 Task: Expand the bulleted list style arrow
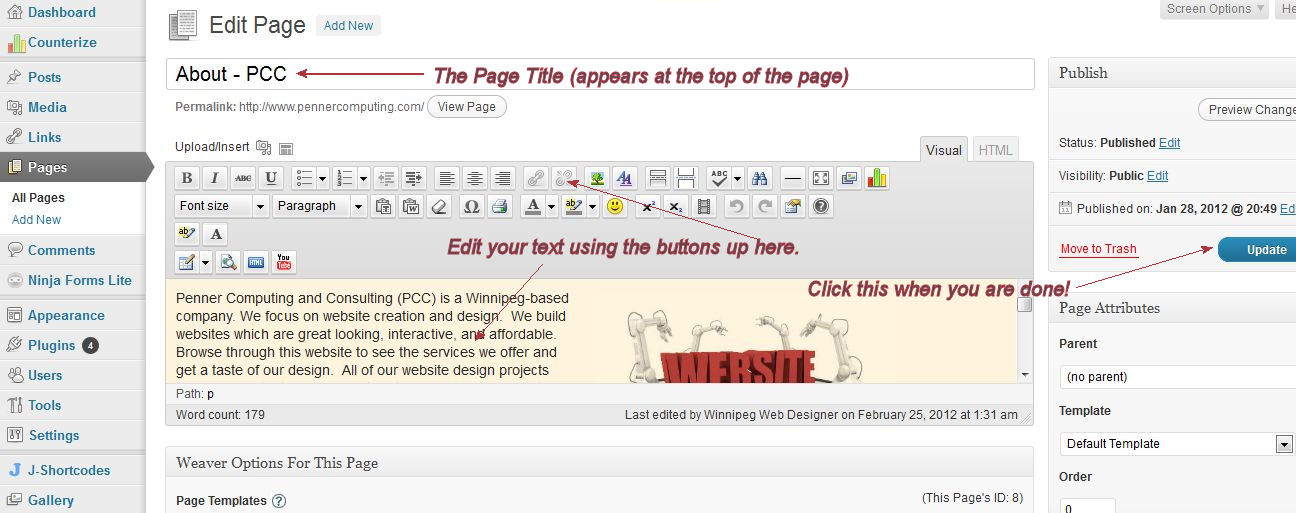pos(322,179)
